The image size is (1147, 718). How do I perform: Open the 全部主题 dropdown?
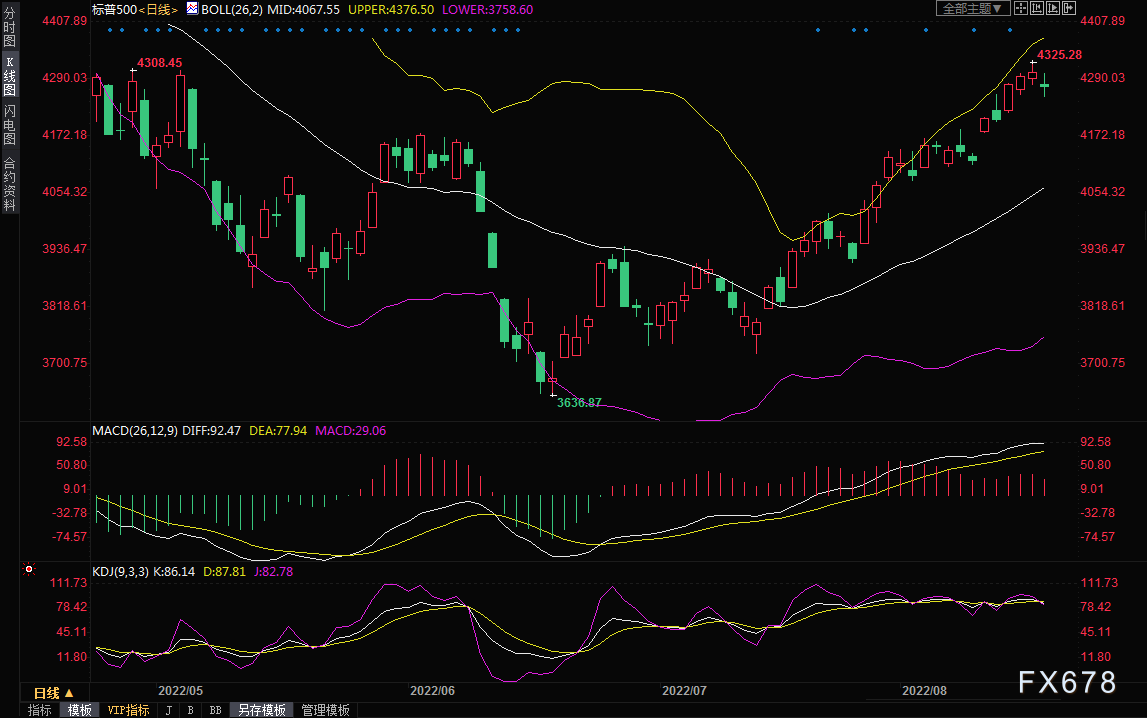tap(973, 8)
